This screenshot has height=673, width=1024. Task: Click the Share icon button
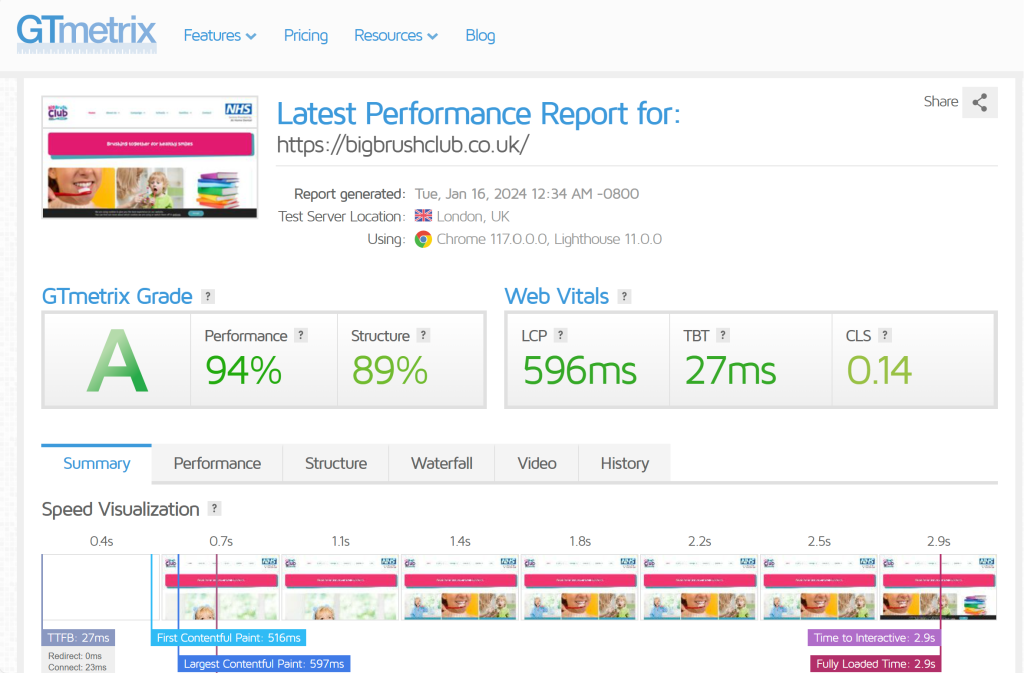tap(979, 102)
